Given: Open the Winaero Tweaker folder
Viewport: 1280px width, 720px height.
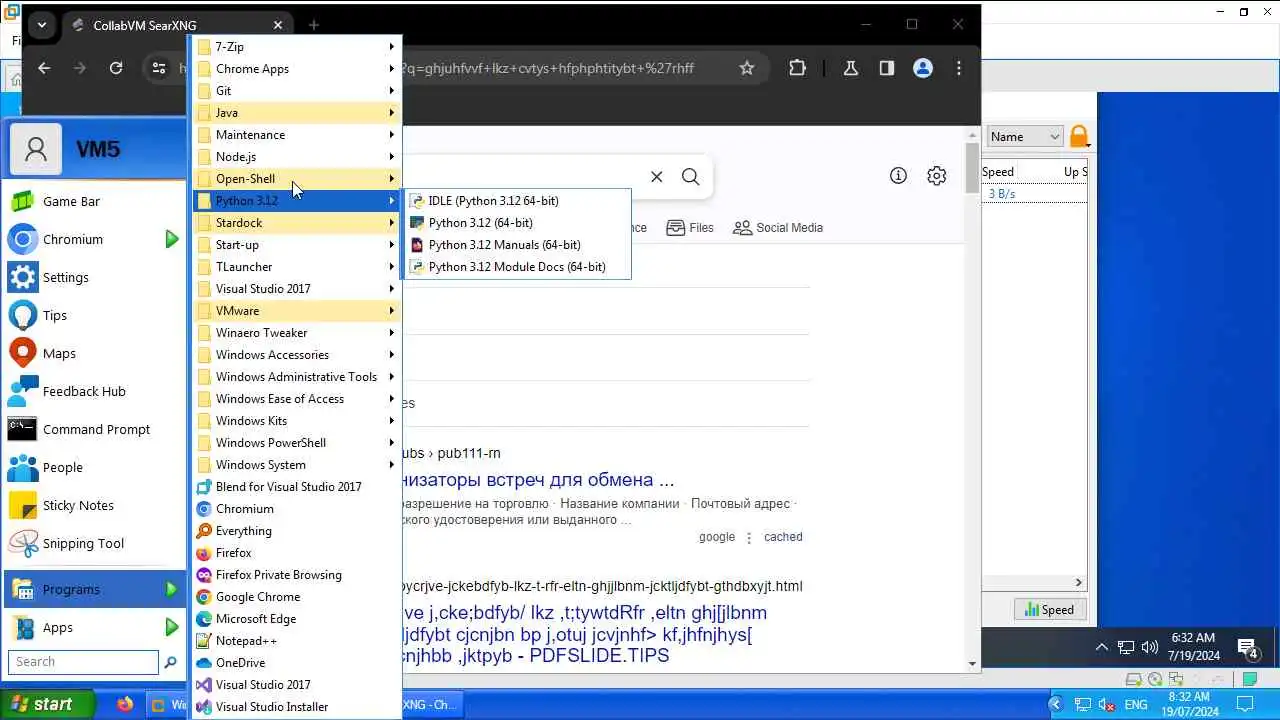Looking at the screenshot, I should click(296, 333).
